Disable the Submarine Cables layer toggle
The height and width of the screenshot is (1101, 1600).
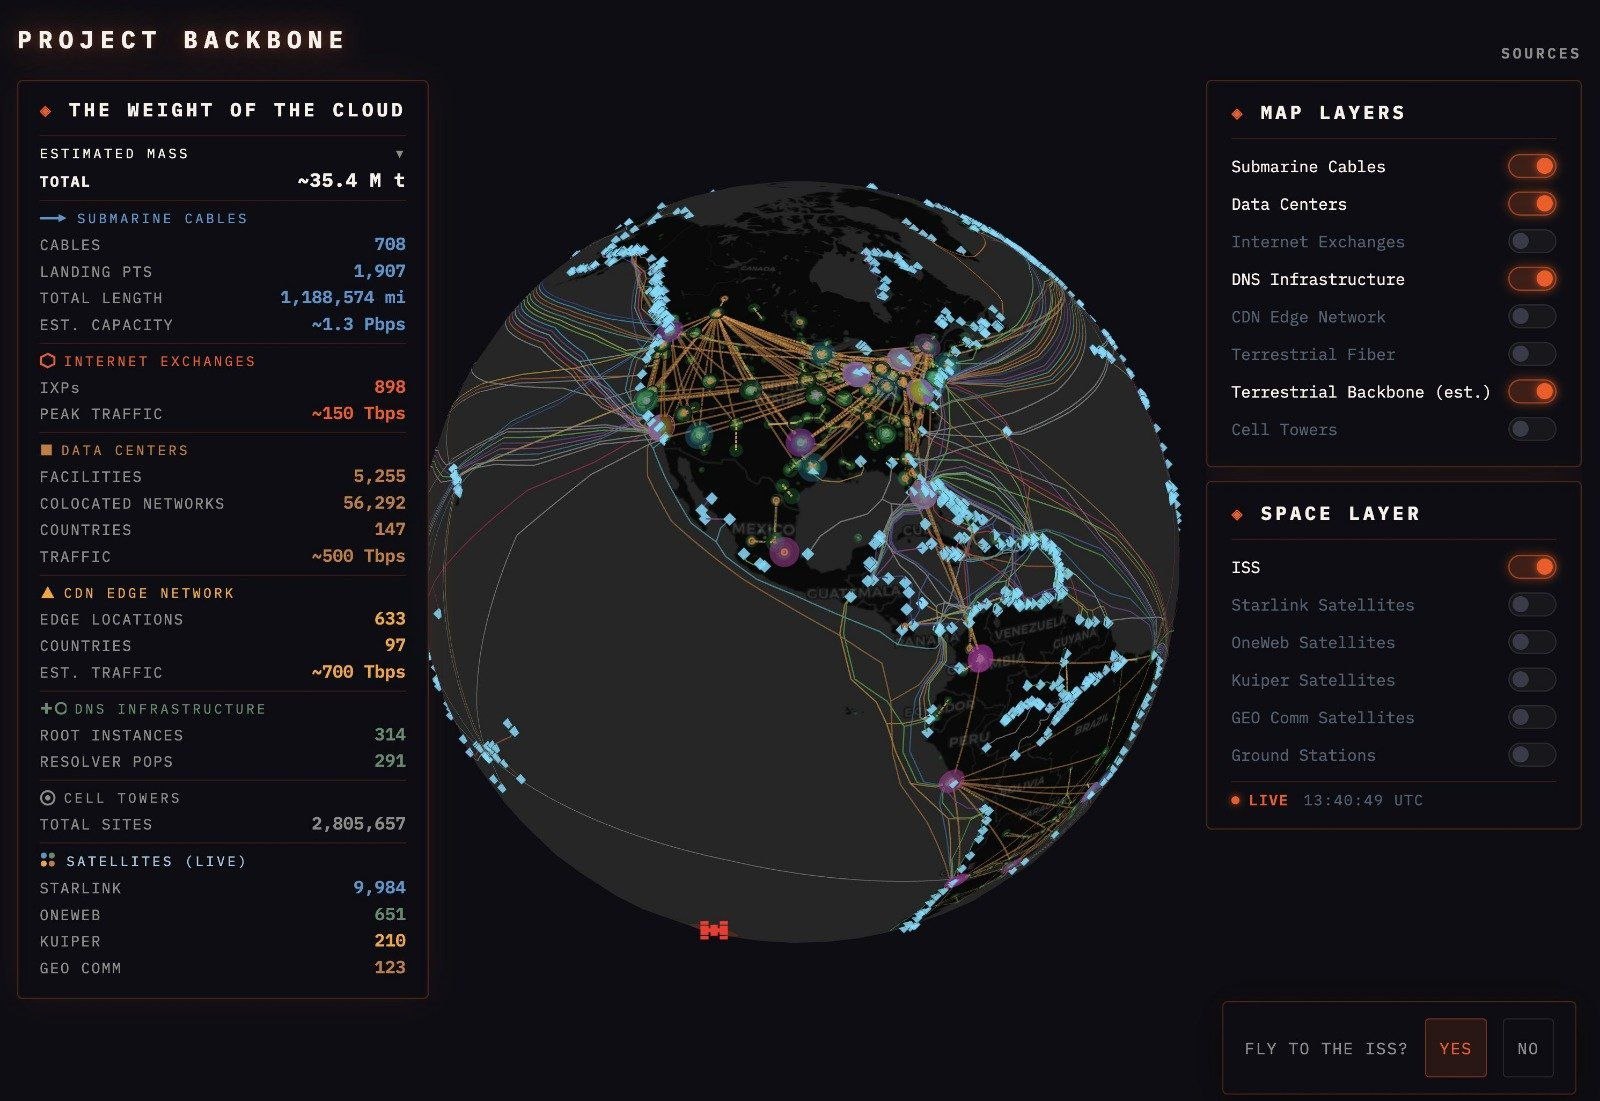(x=1531, y=166)
